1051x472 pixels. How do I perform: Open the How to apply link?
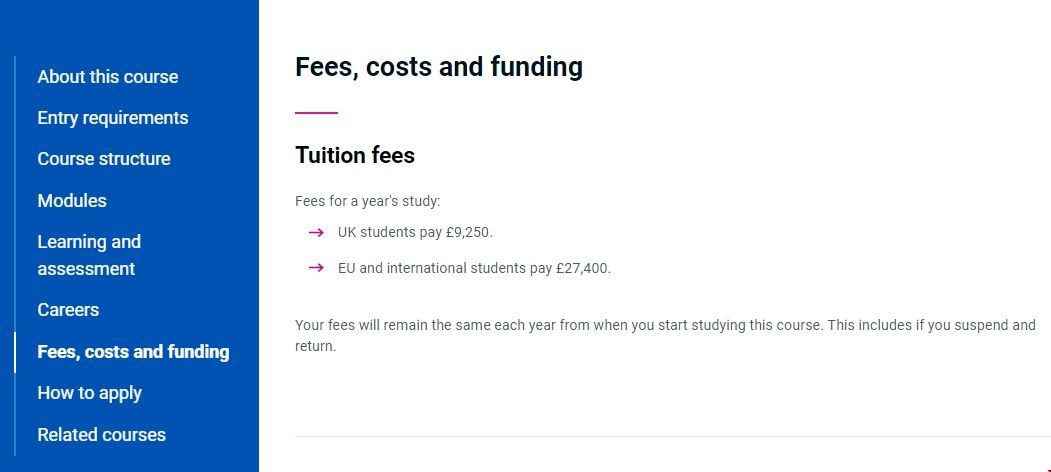[89, 393]
